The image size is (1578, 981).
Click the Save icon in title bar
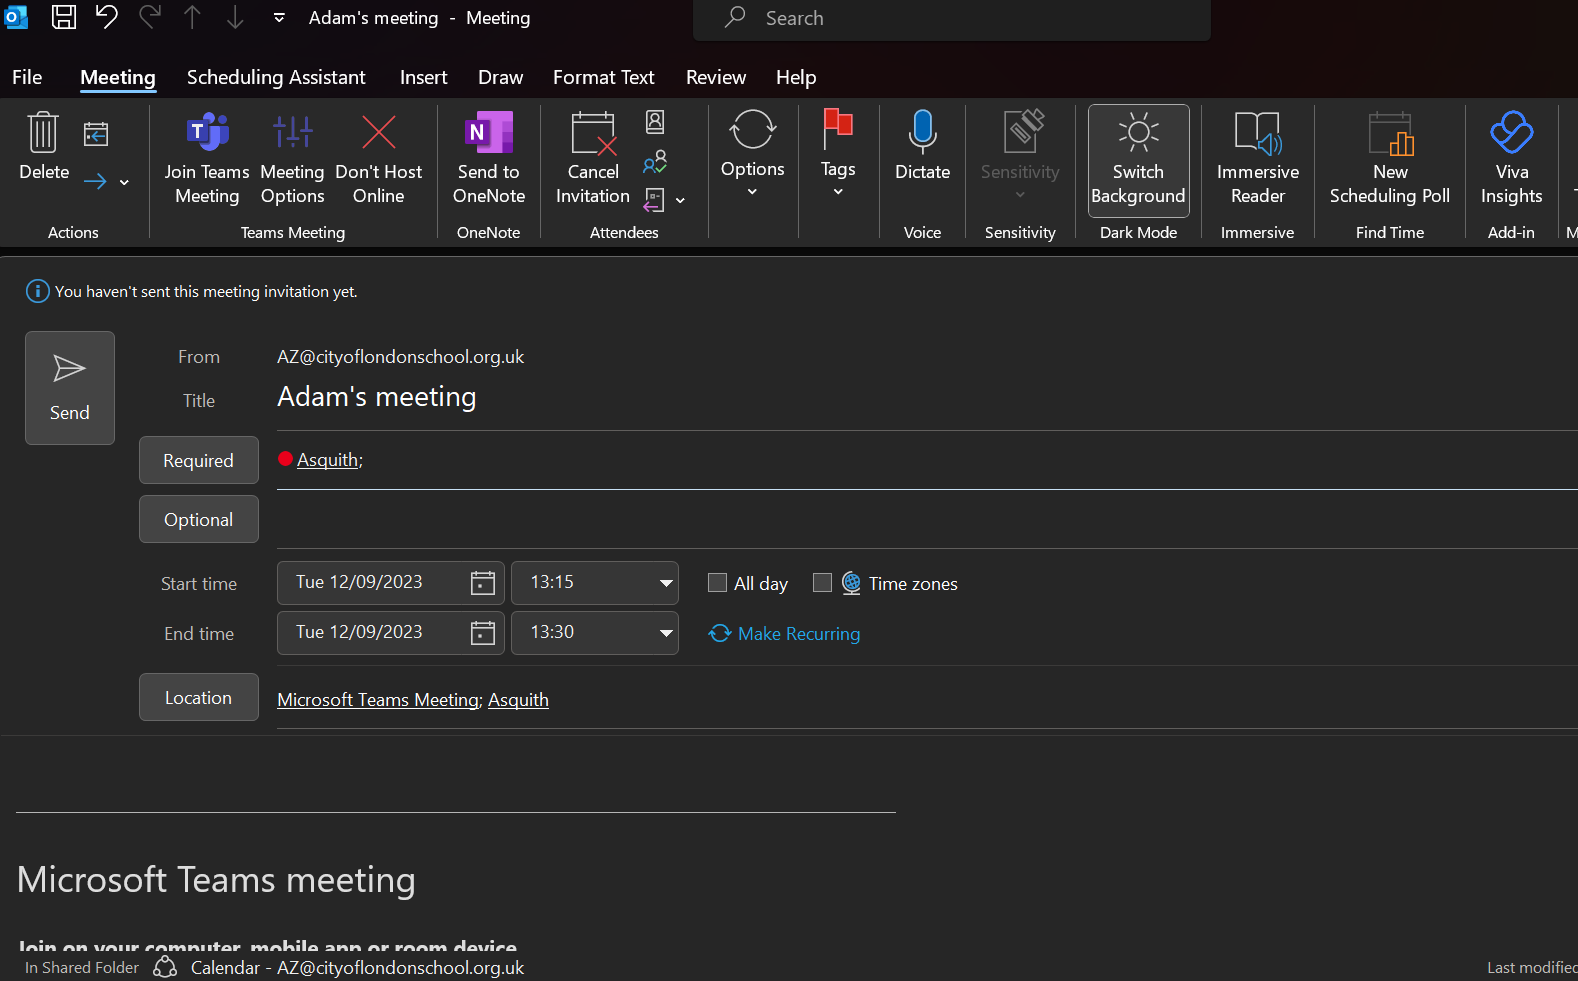(64, 17)
